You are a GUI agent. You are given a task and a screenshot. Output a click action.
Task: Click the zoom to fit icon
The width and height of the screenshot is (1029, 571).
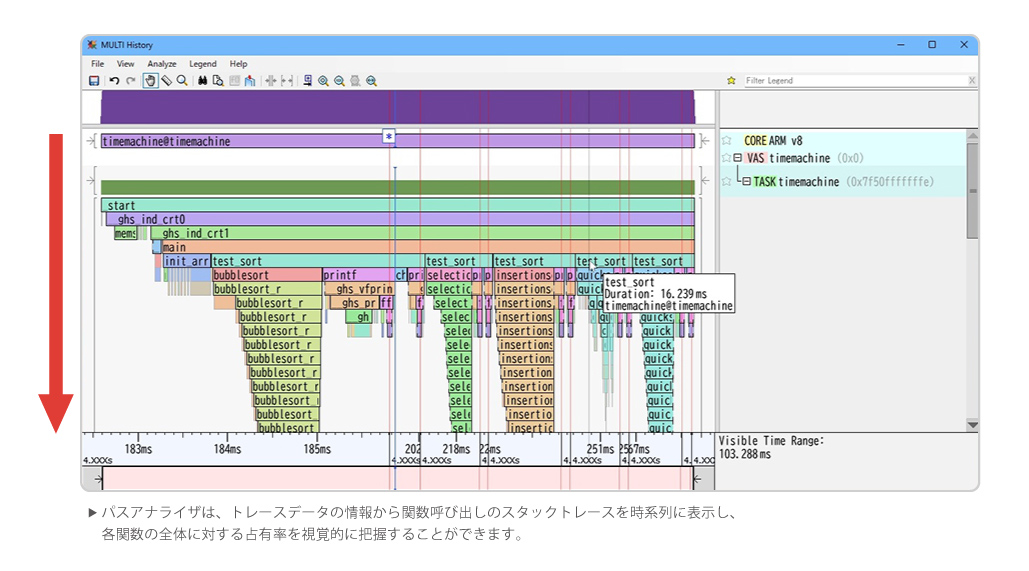[x=371, y=81]
